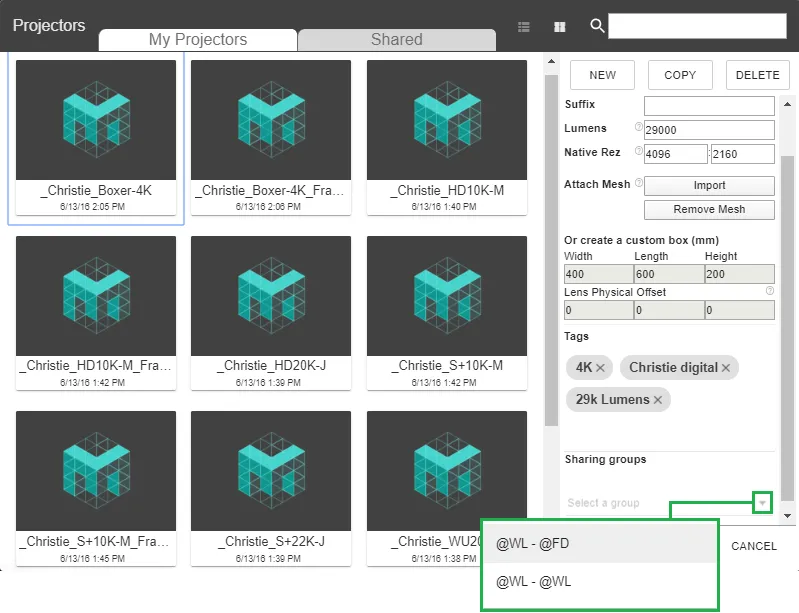This screenshot has height=613, width=799.
Task: Switch to list view icon
Action: coord(524,27)
